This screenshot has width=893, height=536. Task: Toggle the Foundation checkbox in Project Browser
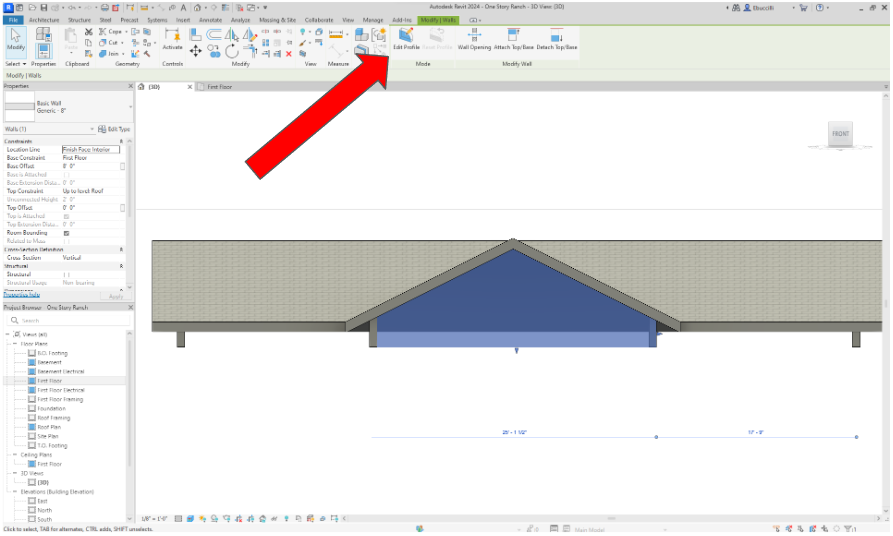pyautogui.click(x=32, y=408)
